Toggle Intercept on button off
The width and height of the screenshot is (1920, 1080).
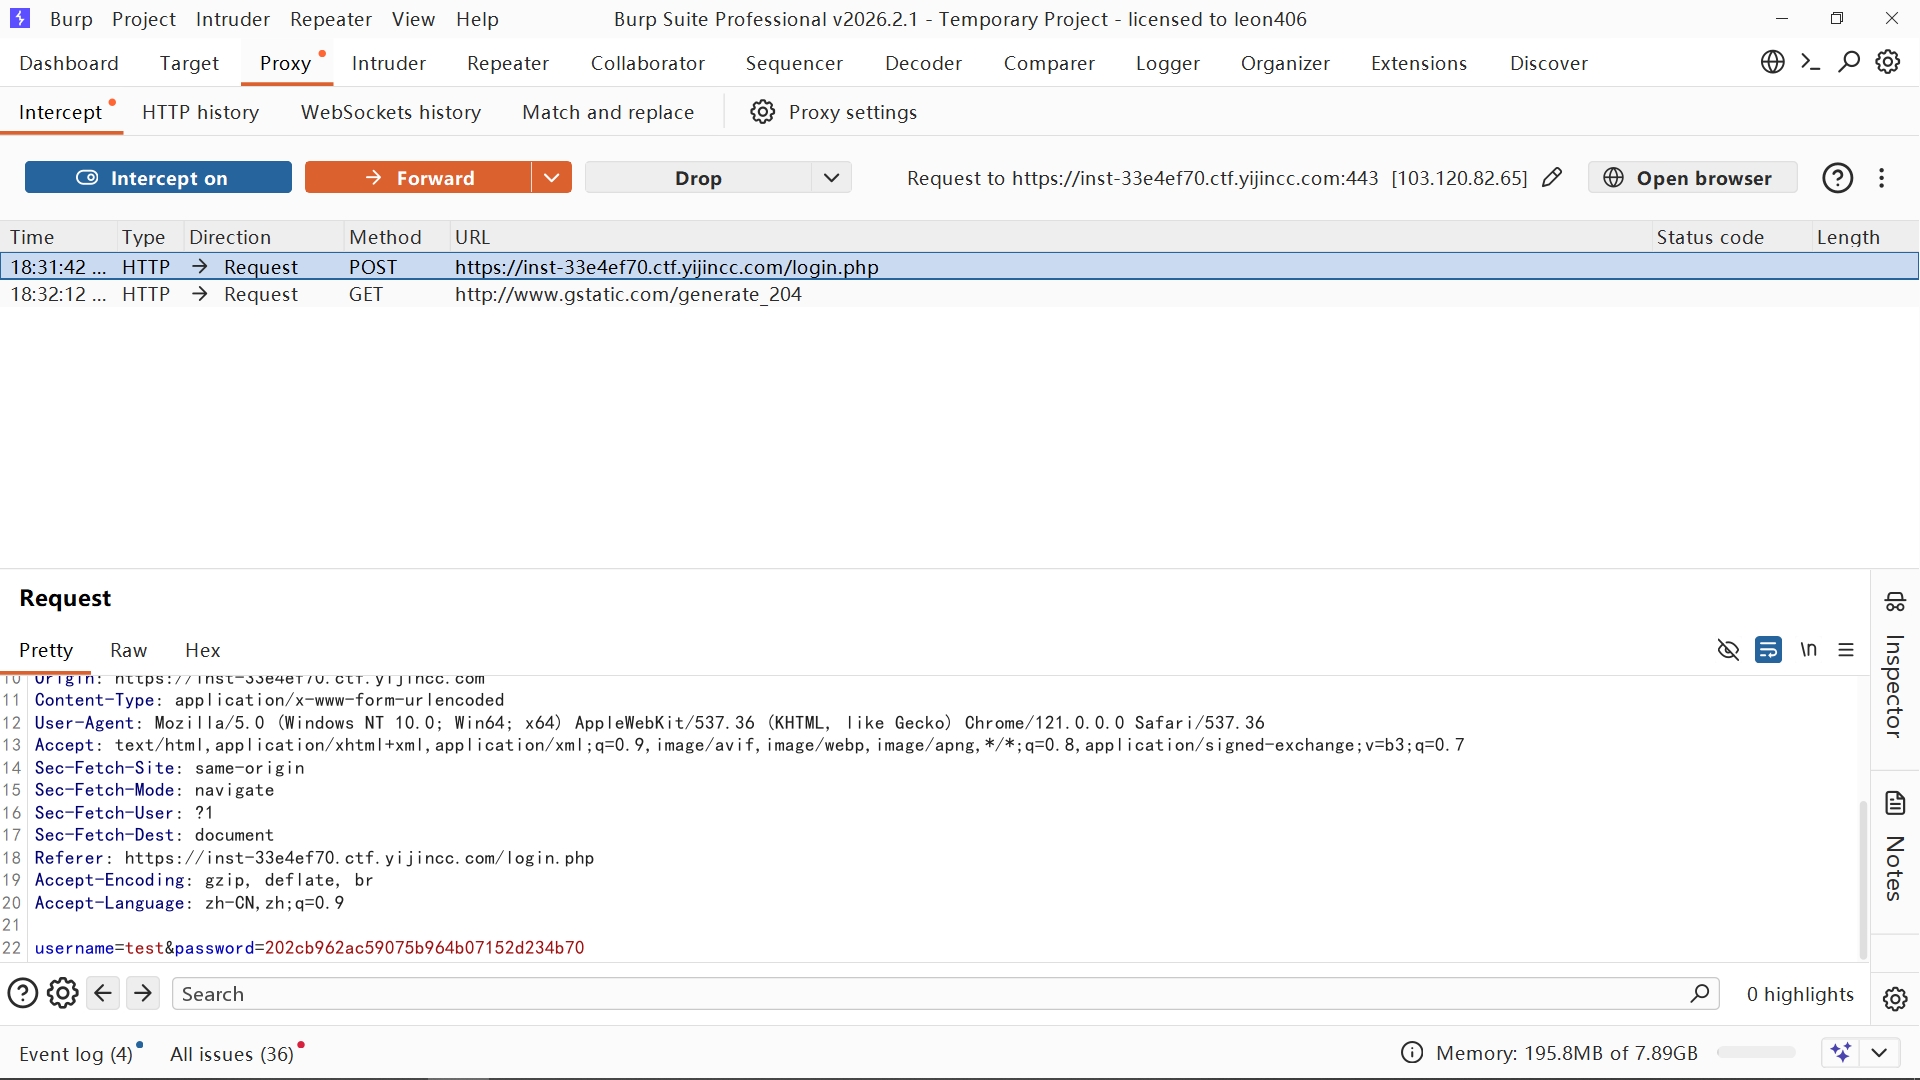(158, 178)
